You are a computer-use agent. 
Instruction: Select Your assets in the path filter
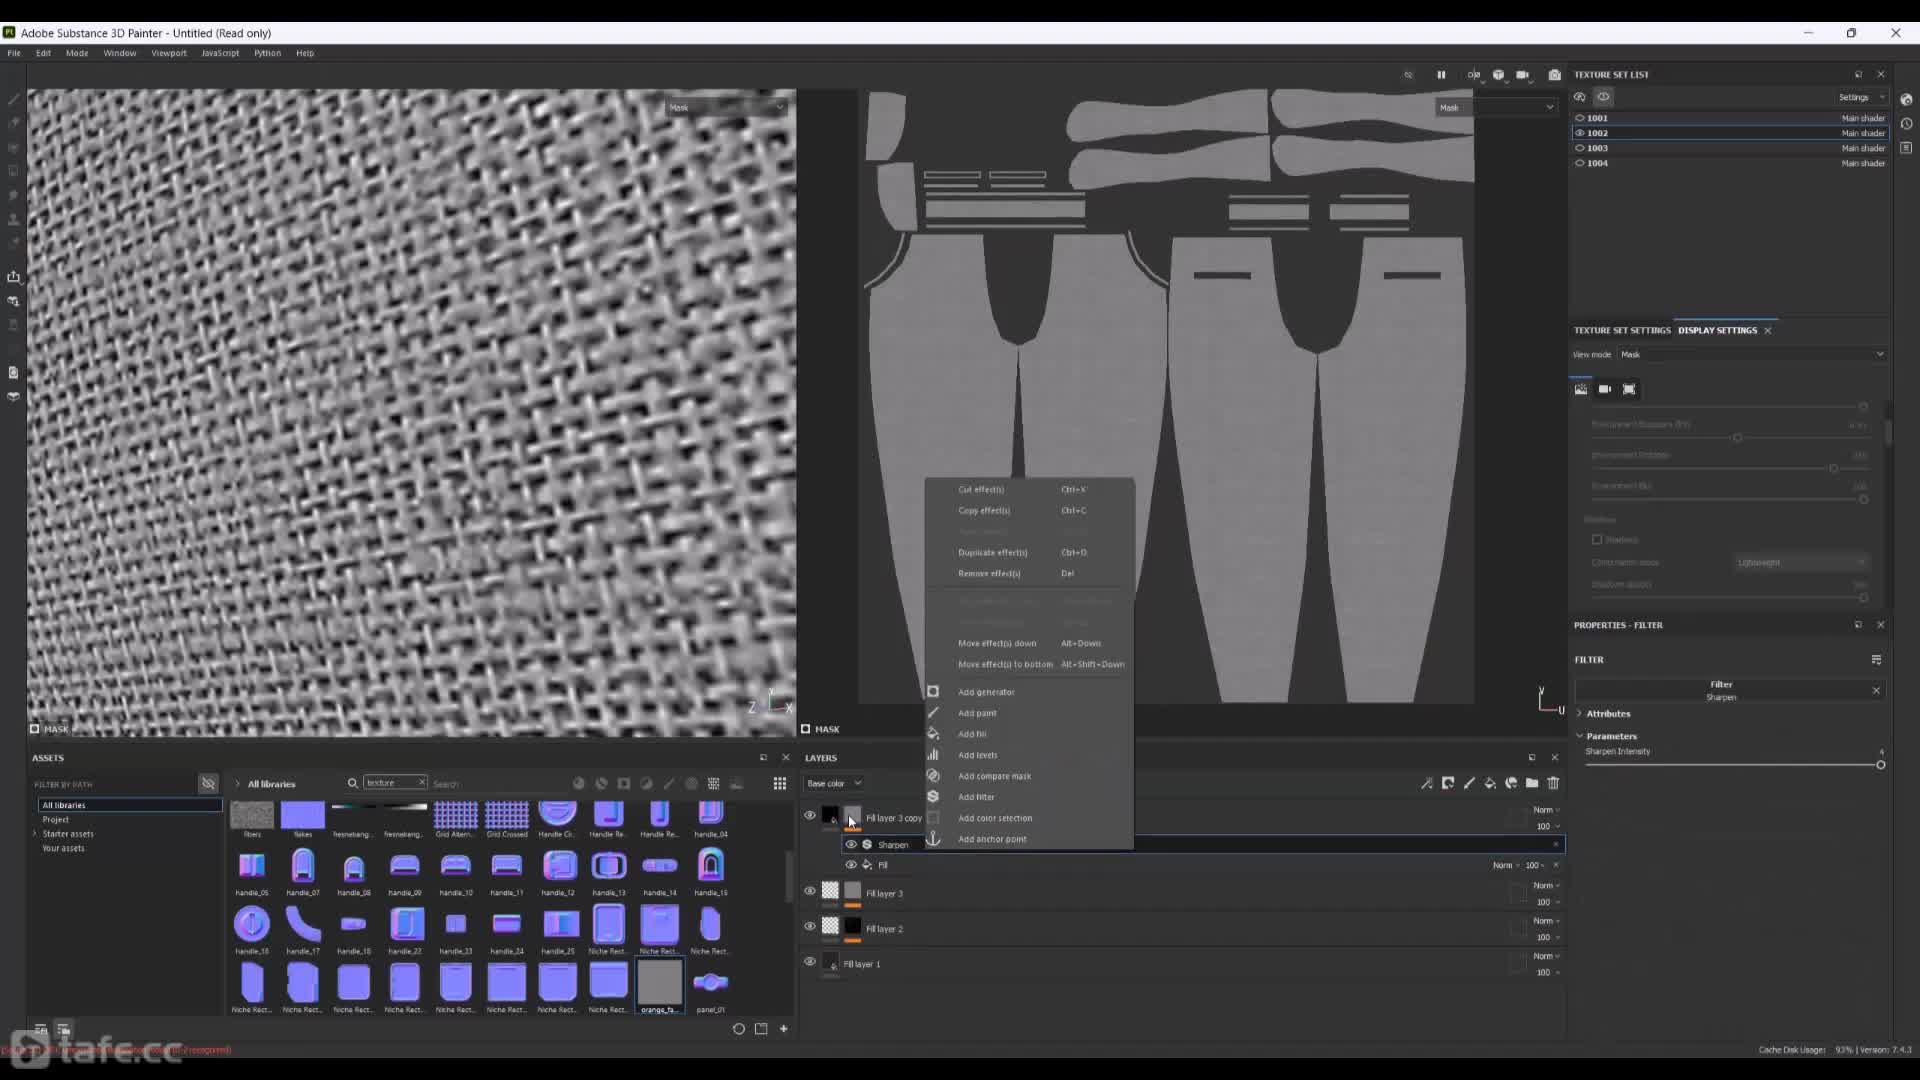[63, 848]
